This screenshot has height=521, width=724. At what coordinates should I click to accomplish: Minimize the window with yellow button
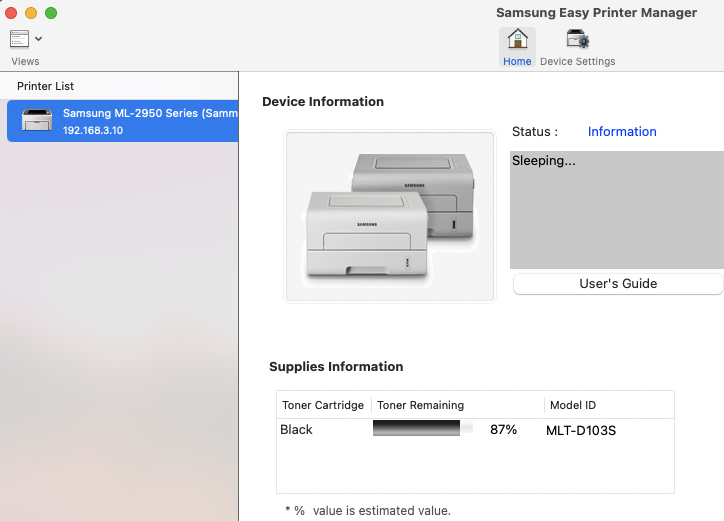tap(31, 13)
